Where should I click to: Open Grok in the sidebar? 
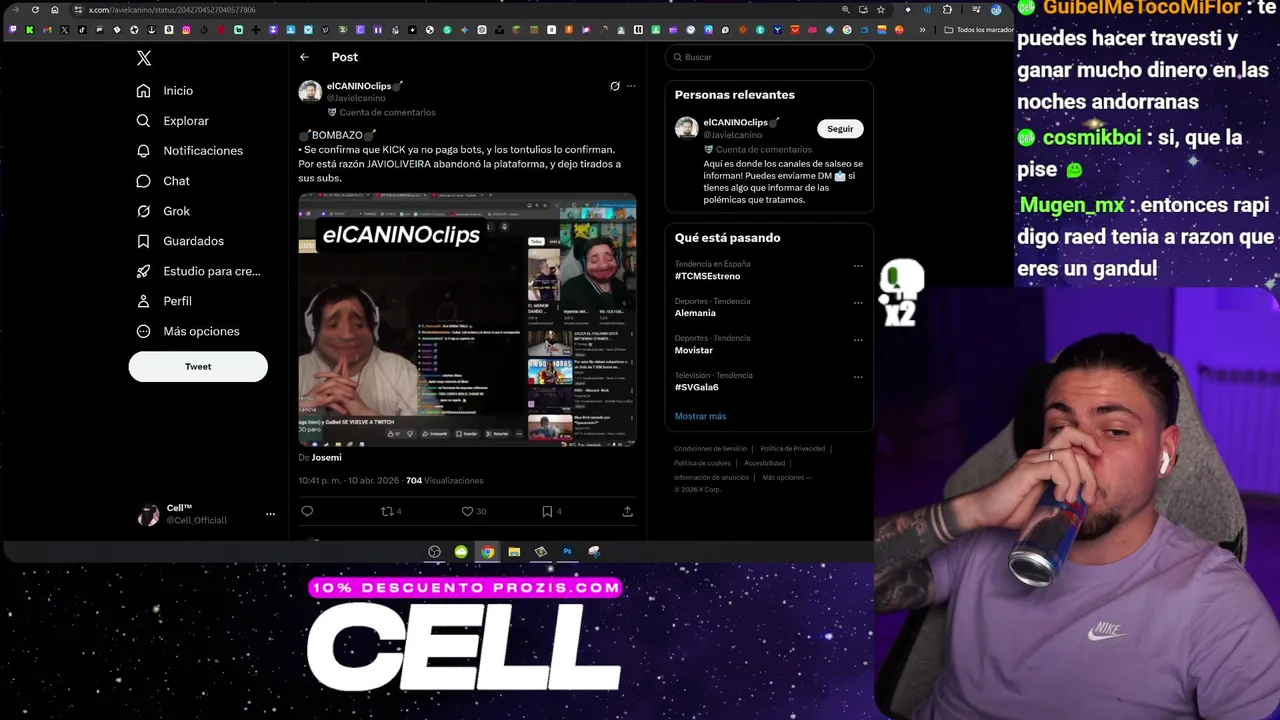point(163,211)
